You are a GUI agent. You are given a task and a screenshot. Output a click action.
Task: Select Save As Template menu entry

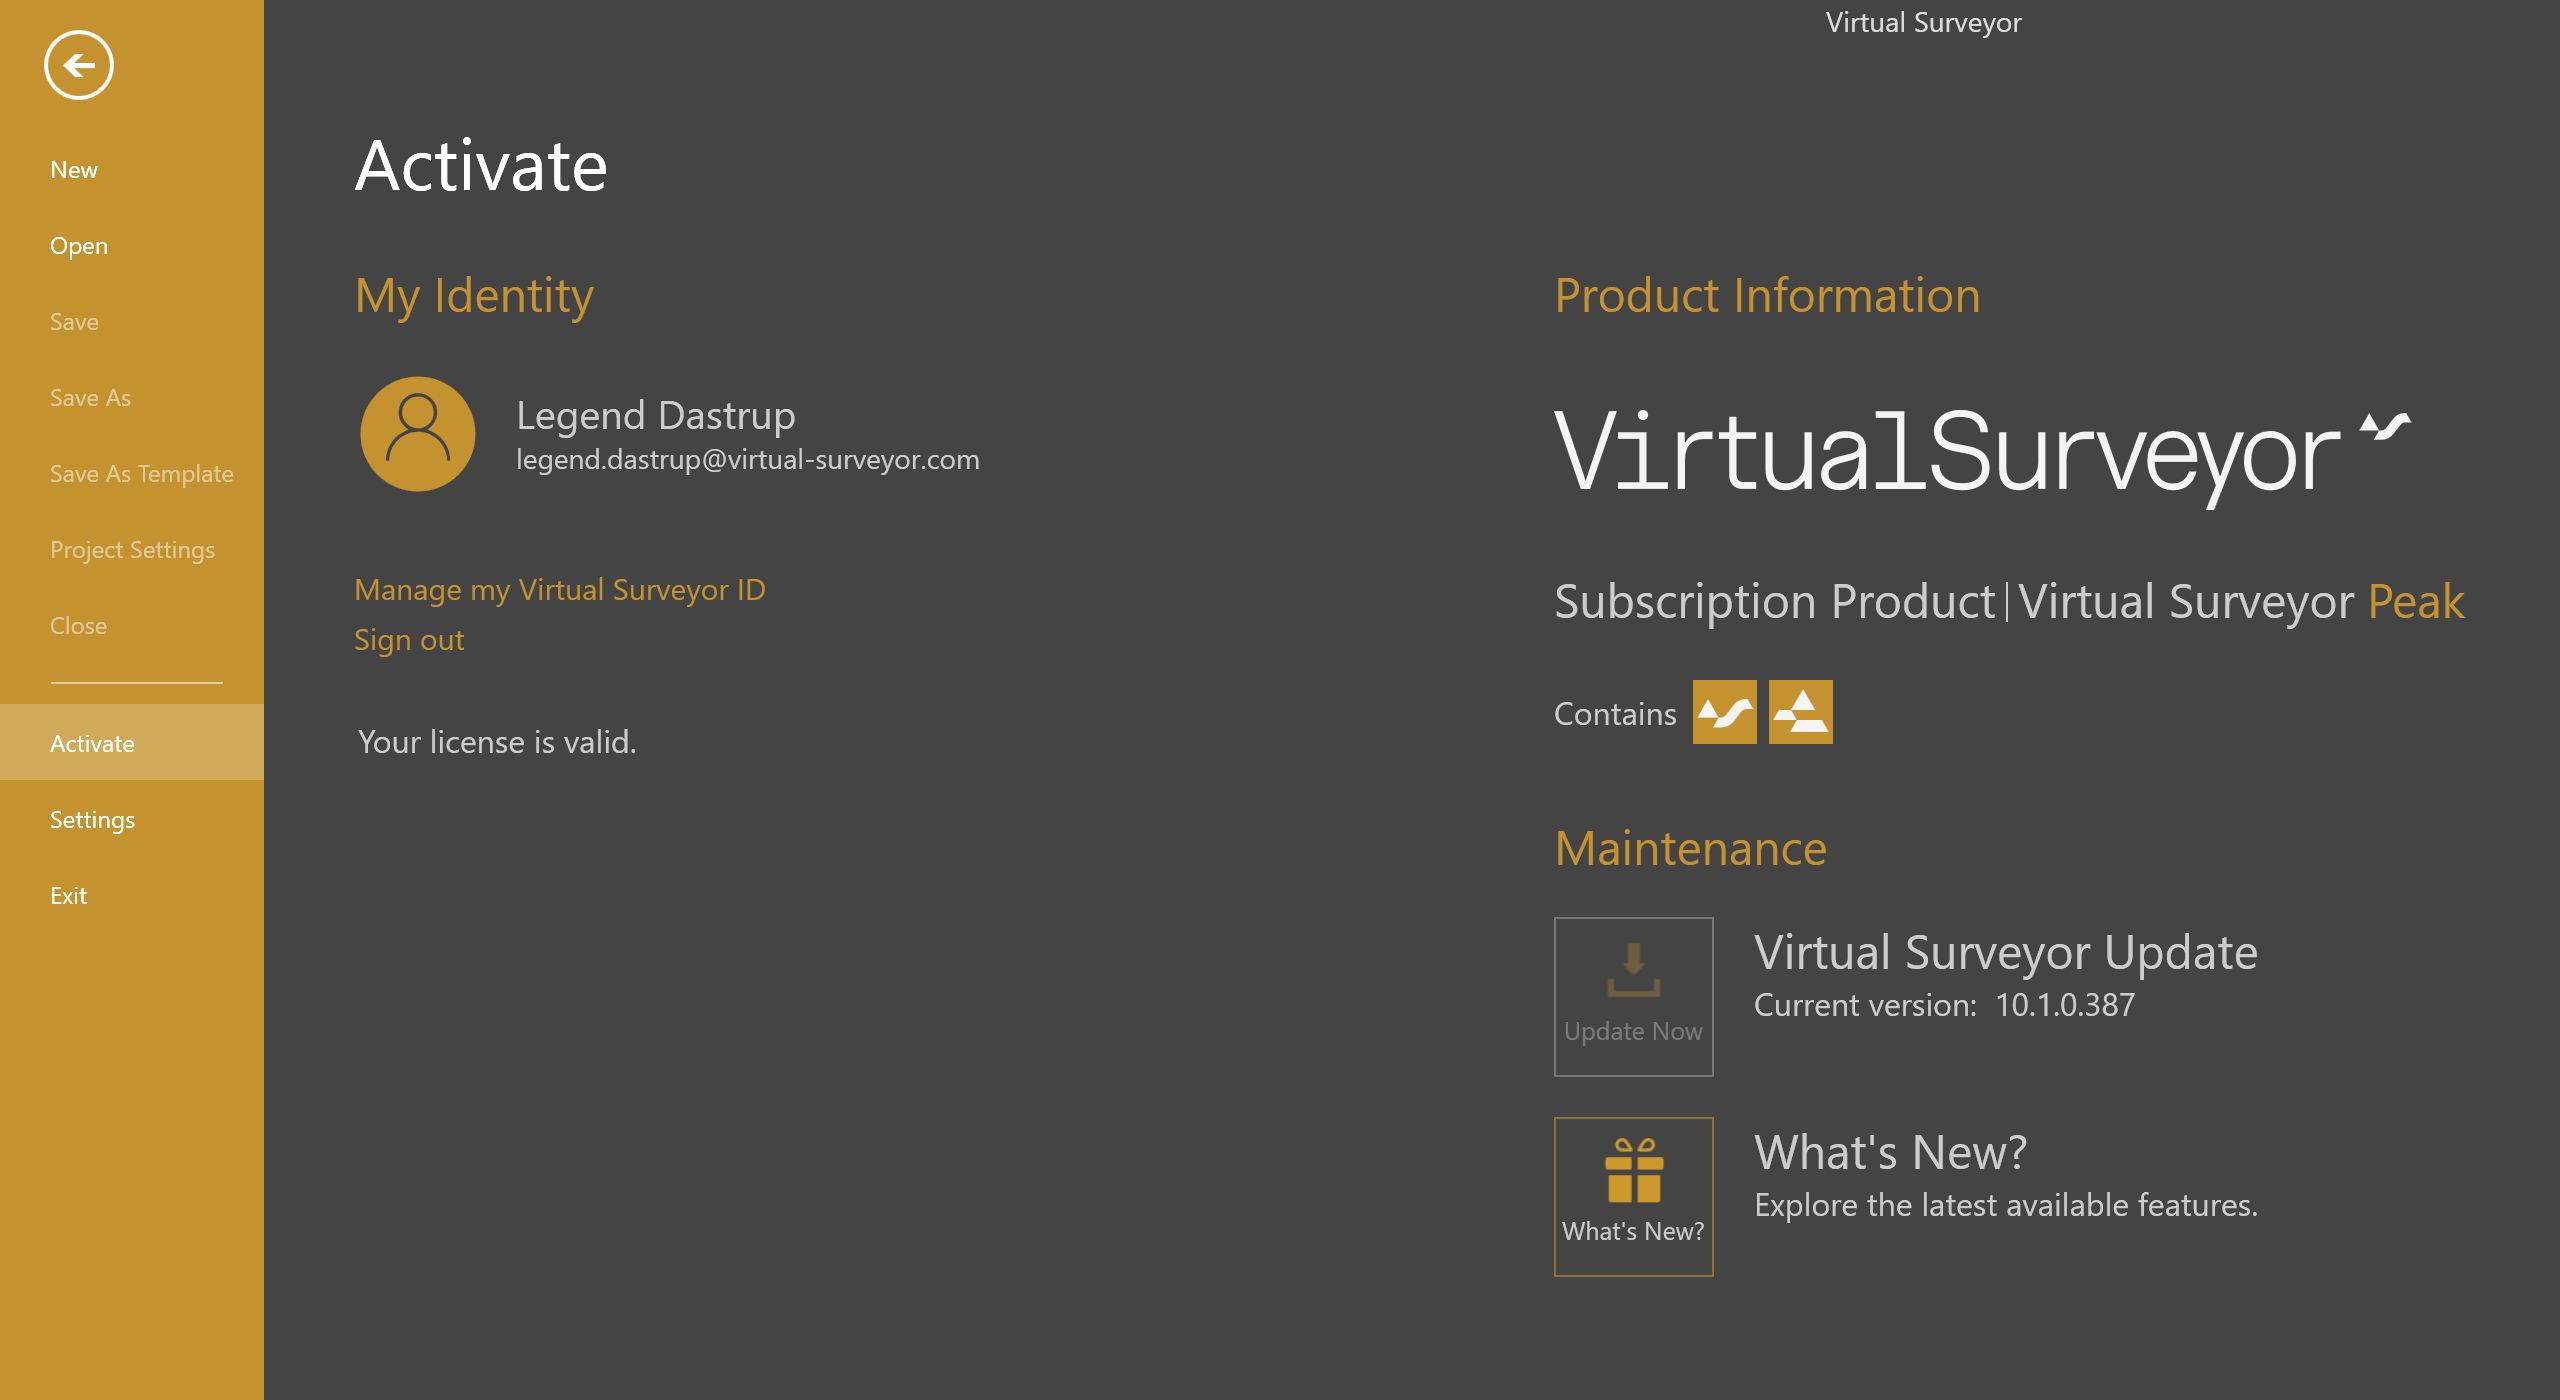click(x=141, y=474)
